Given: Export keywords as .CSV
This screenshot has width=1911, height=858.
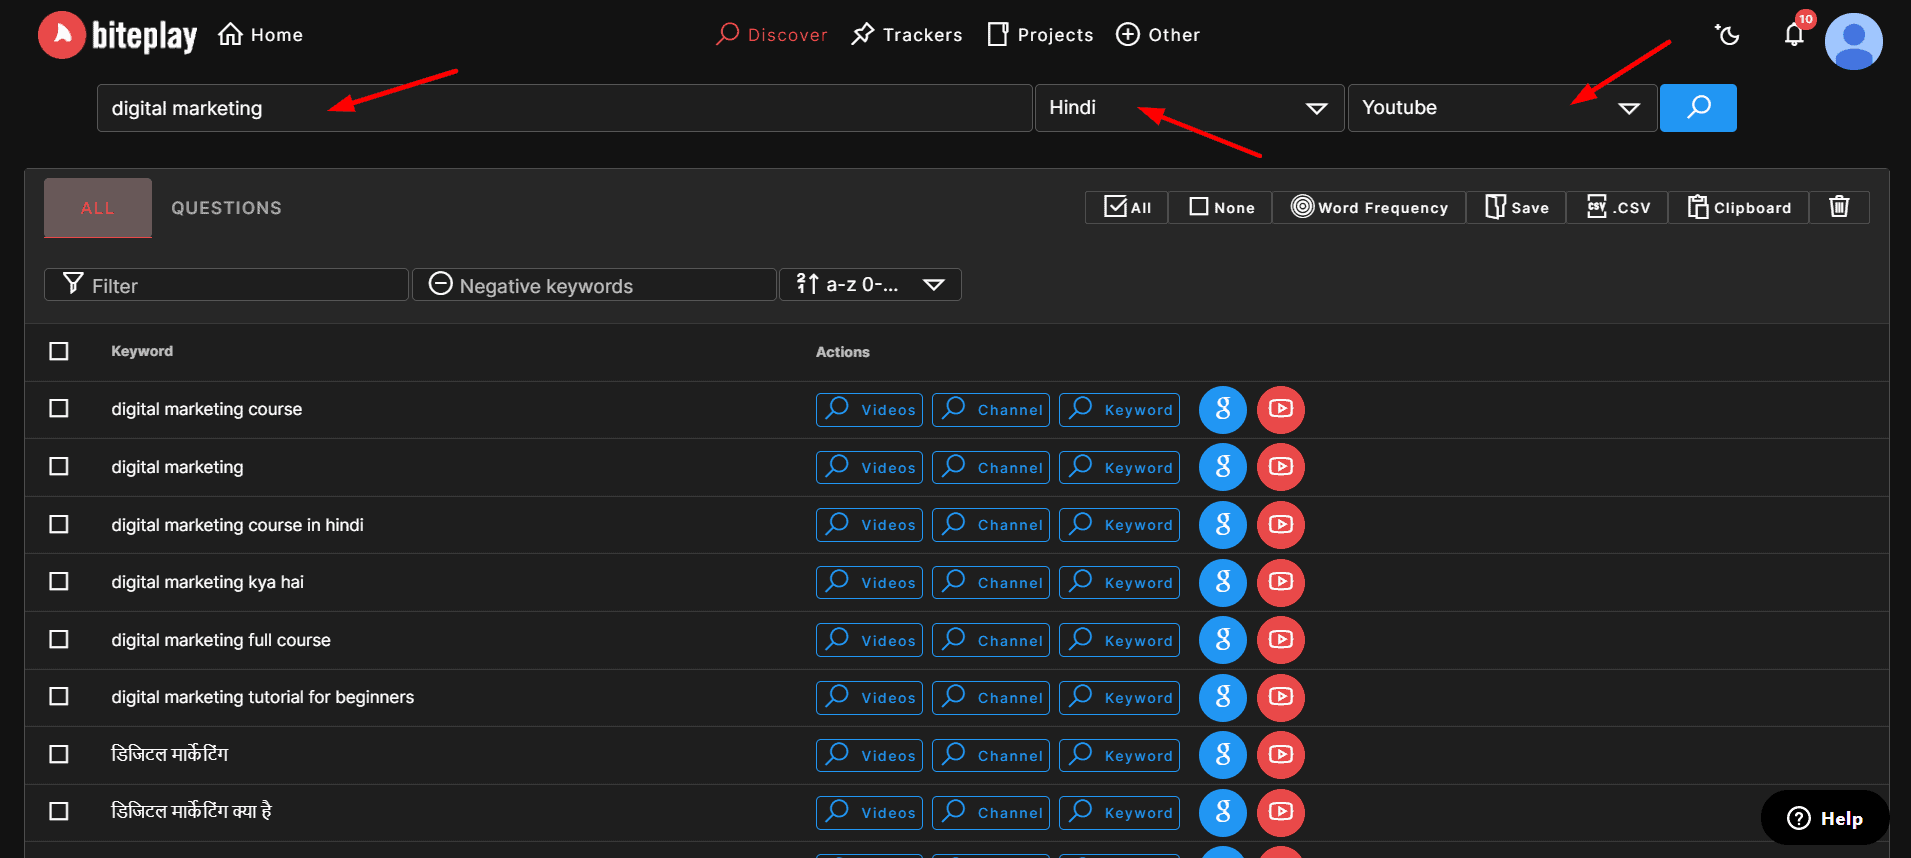Looking at the screenshot, I should [x=1617, y=207].
